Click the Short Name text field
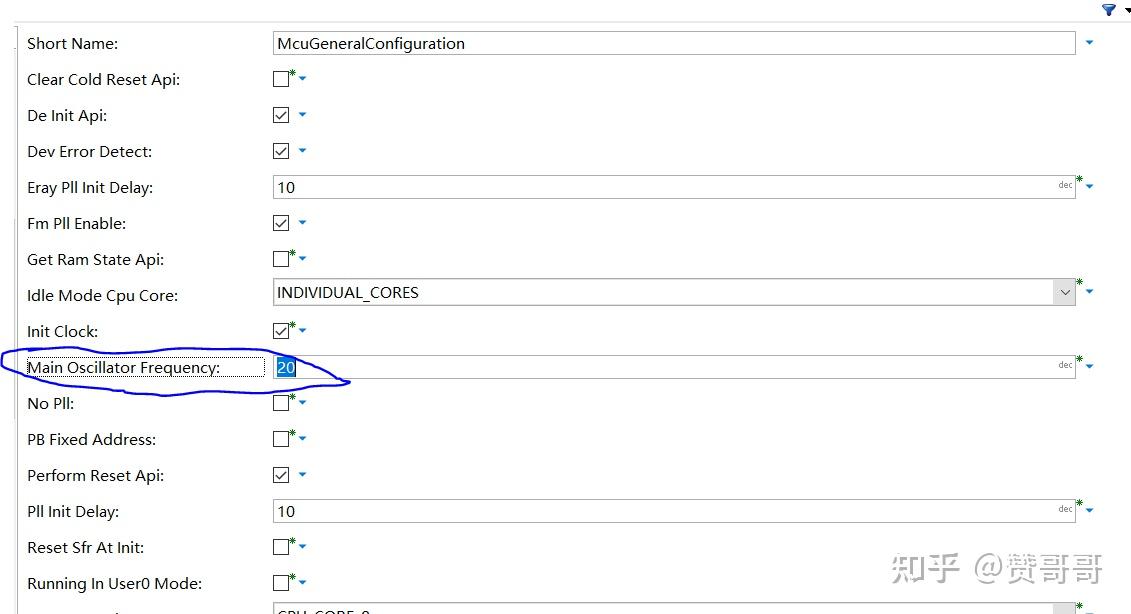 (670, 43)
